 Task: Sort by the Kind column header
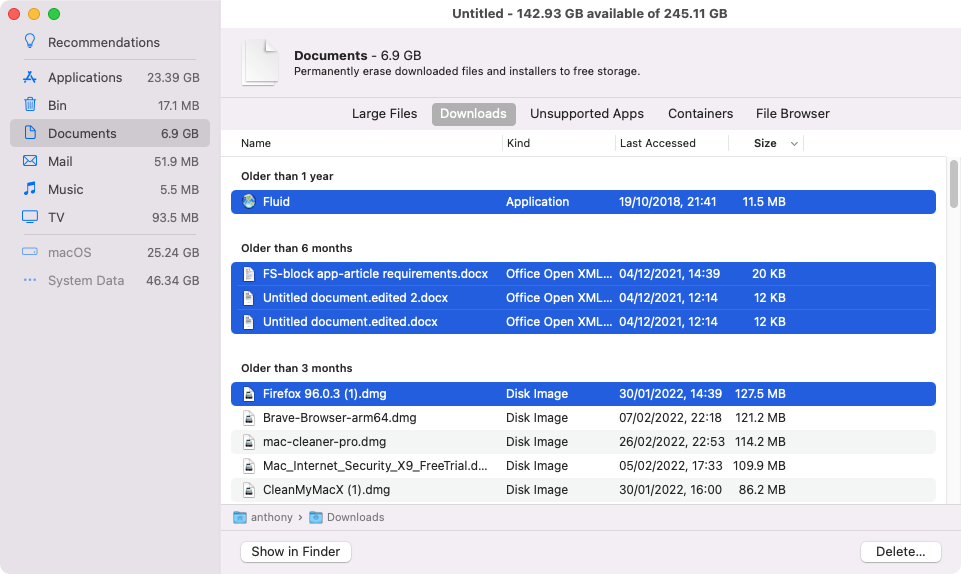pyautogui.click(x=518, y=143)
